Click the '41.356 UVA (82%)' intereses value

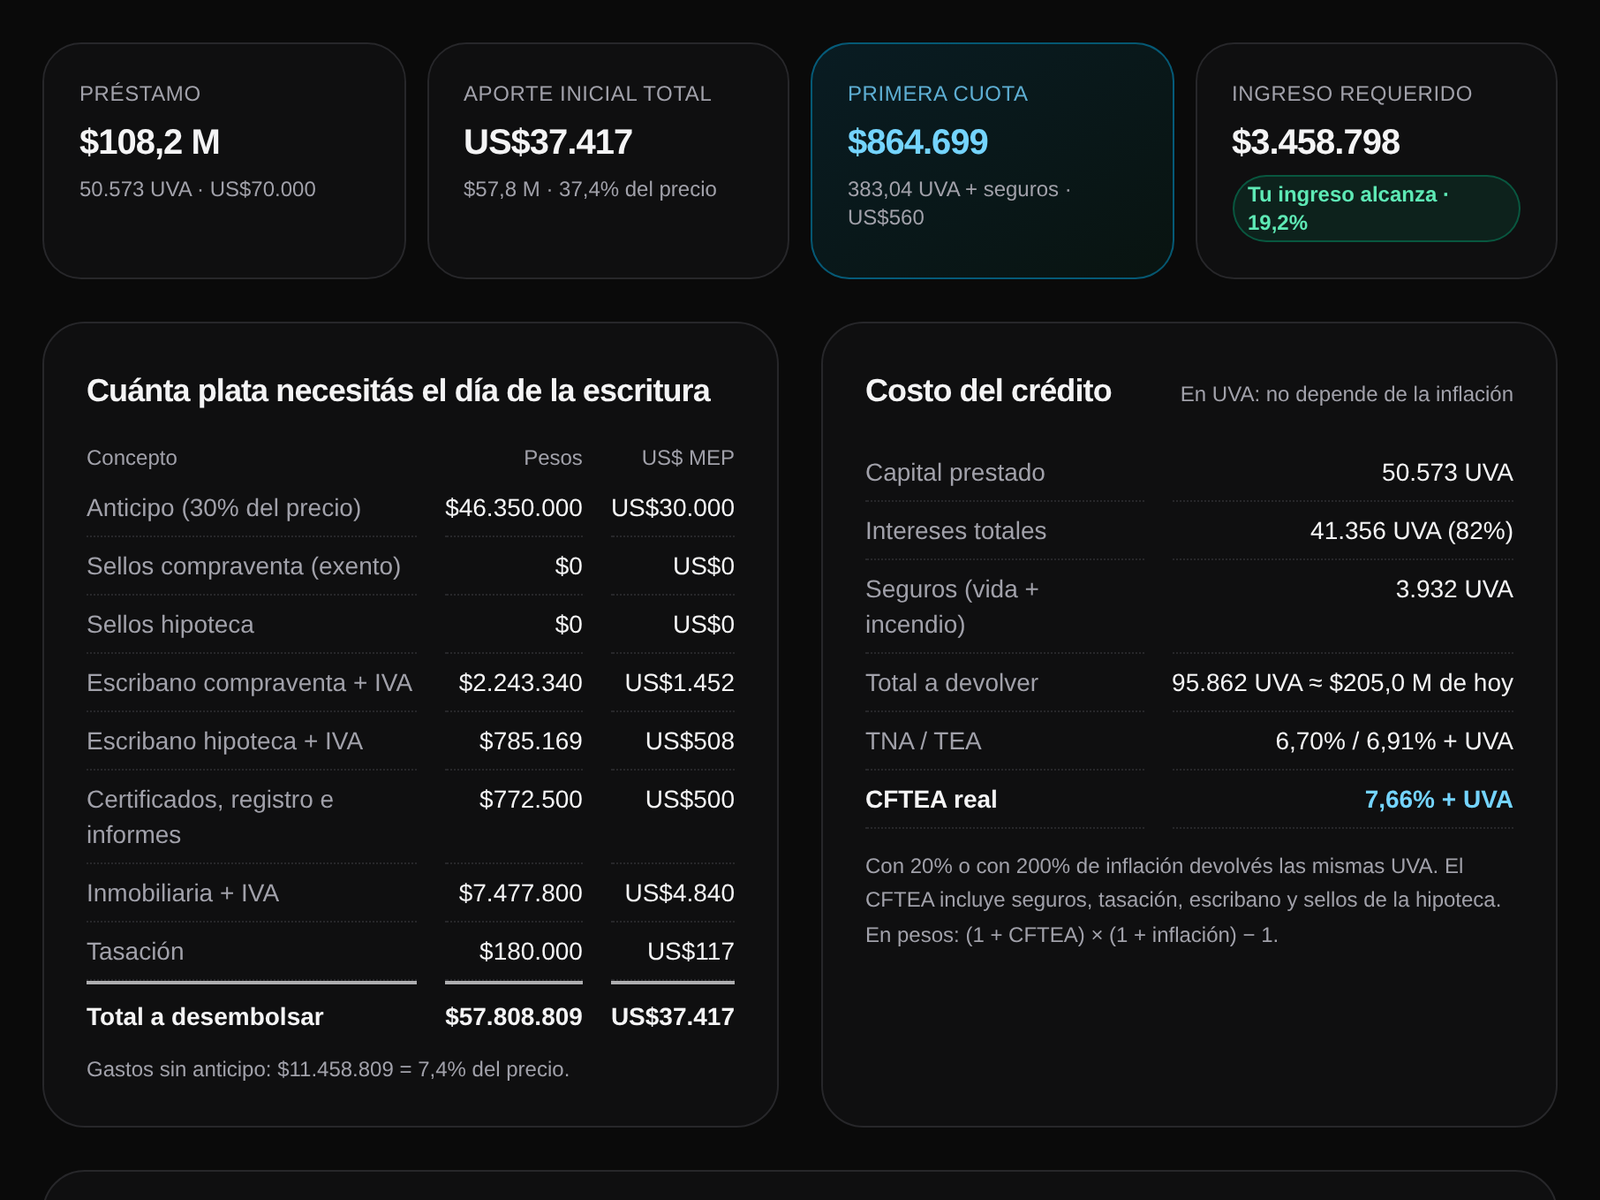coord(1412,531)
